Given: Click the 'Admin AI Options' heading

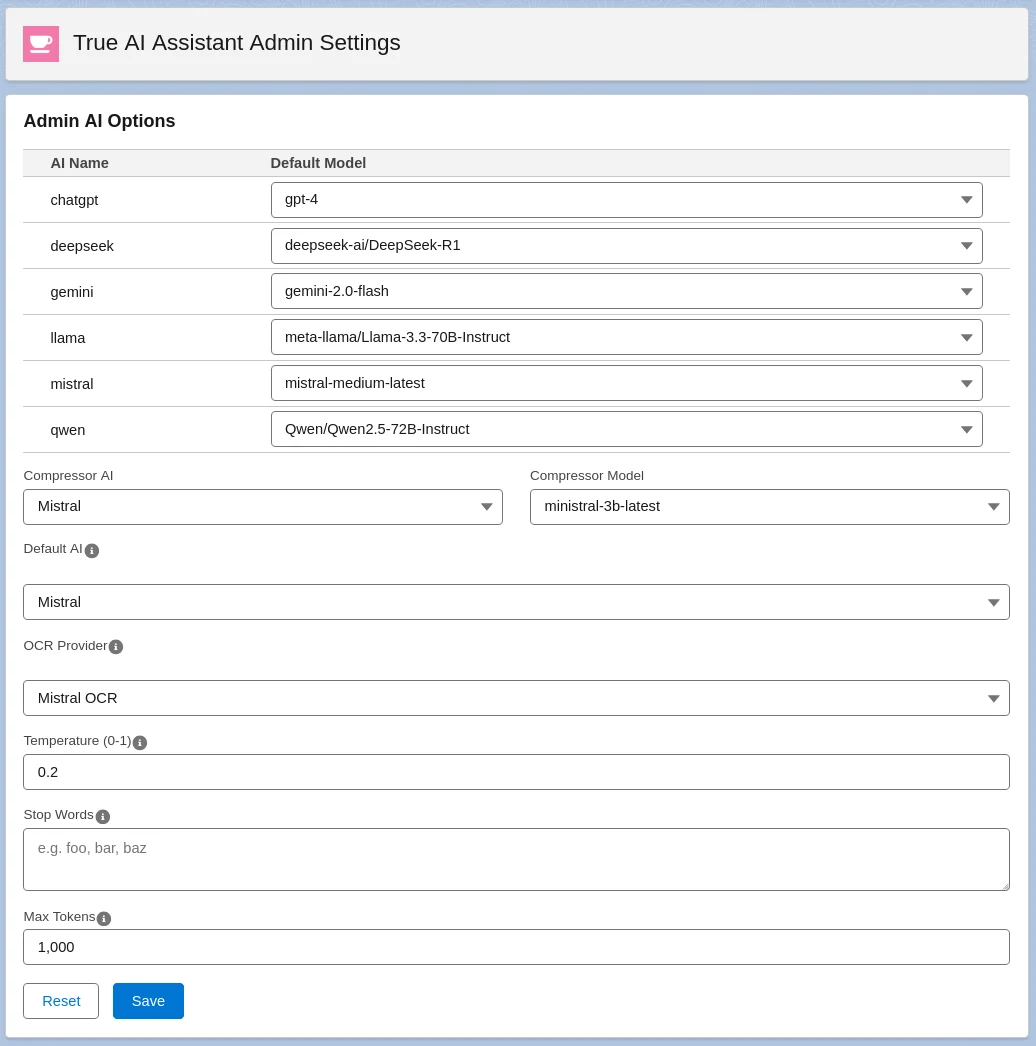Looking at the screenshot, I should point(99,121).
